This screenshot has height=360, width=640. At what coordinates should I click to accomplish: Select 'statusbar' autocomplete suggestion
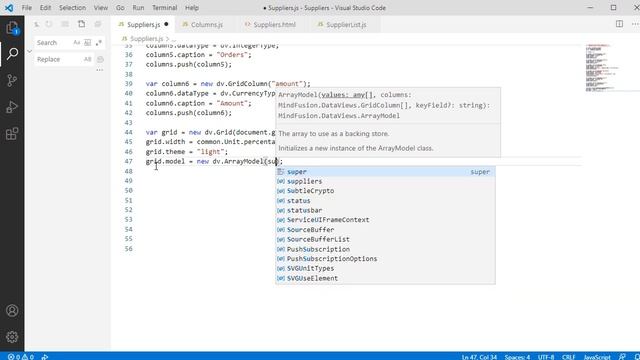click(x=385, y=210)
